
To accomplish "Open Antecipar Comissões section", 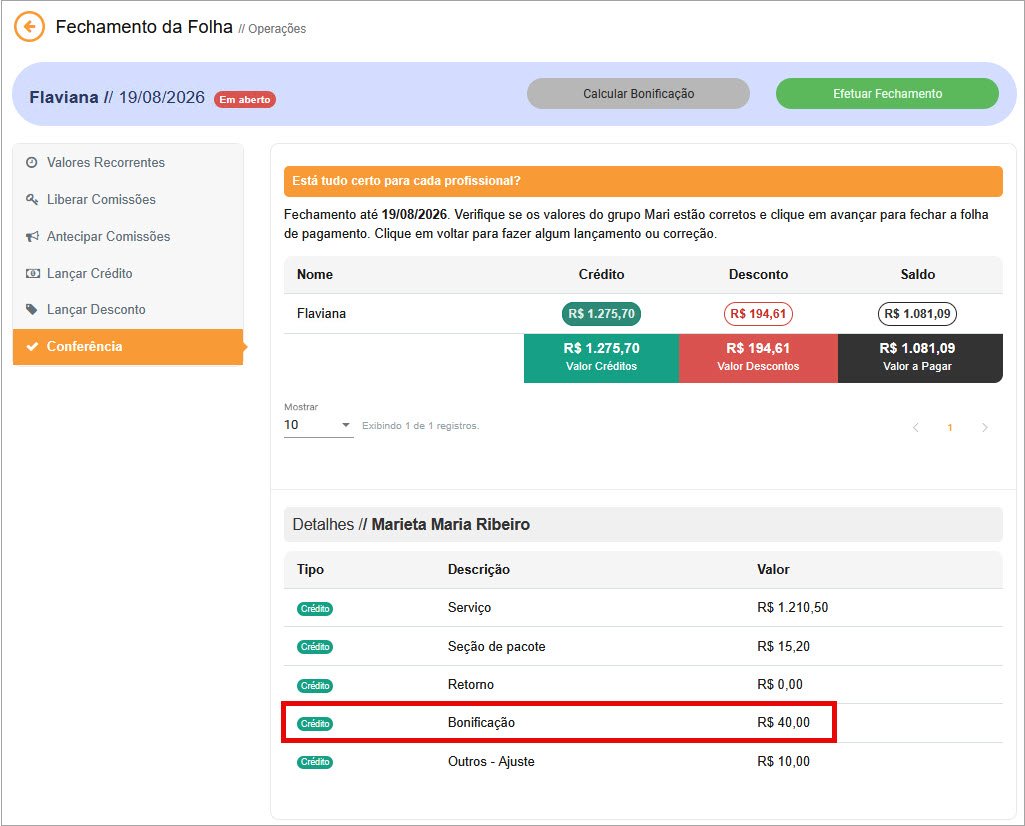I will click(128, 237).
